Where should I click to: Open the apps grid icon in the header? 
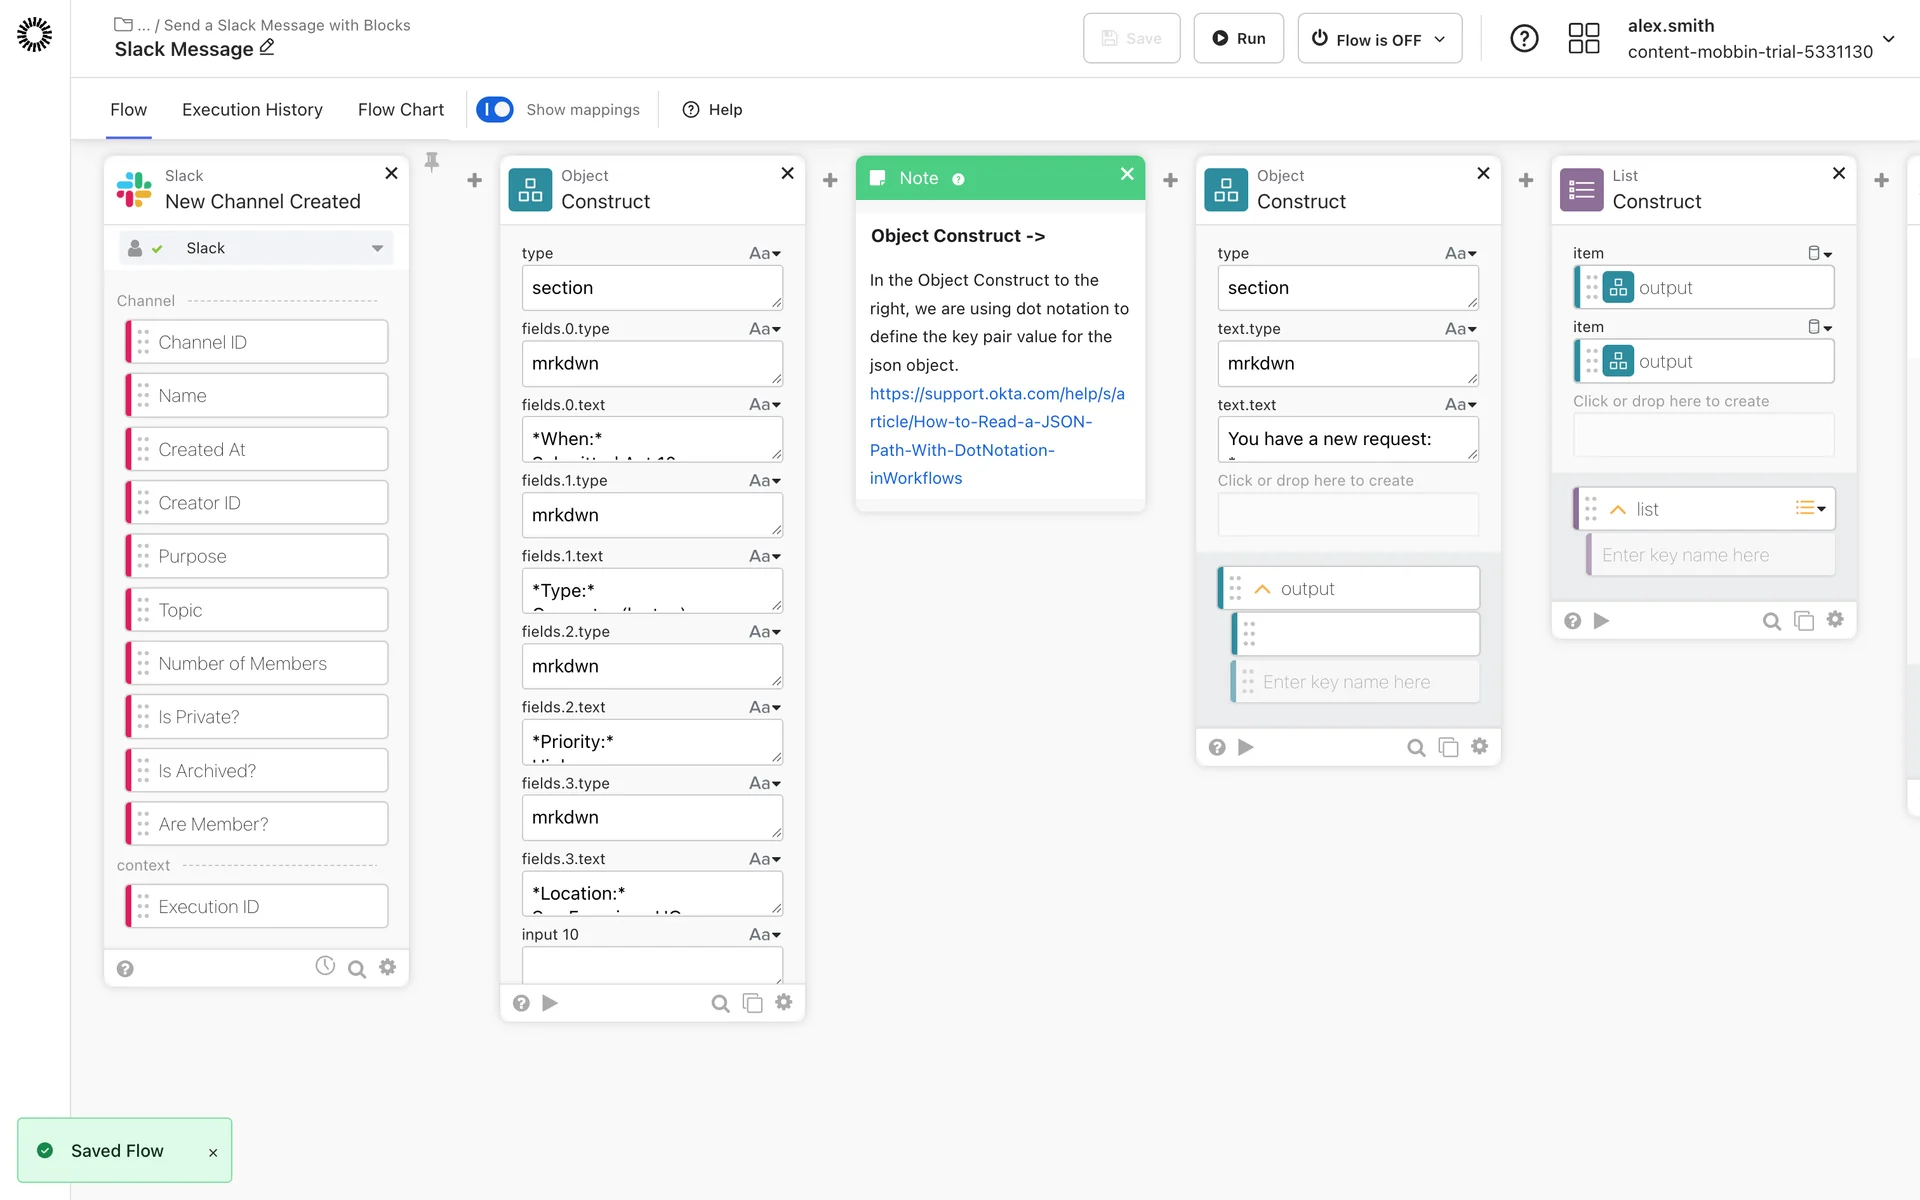coord(1583,39)
